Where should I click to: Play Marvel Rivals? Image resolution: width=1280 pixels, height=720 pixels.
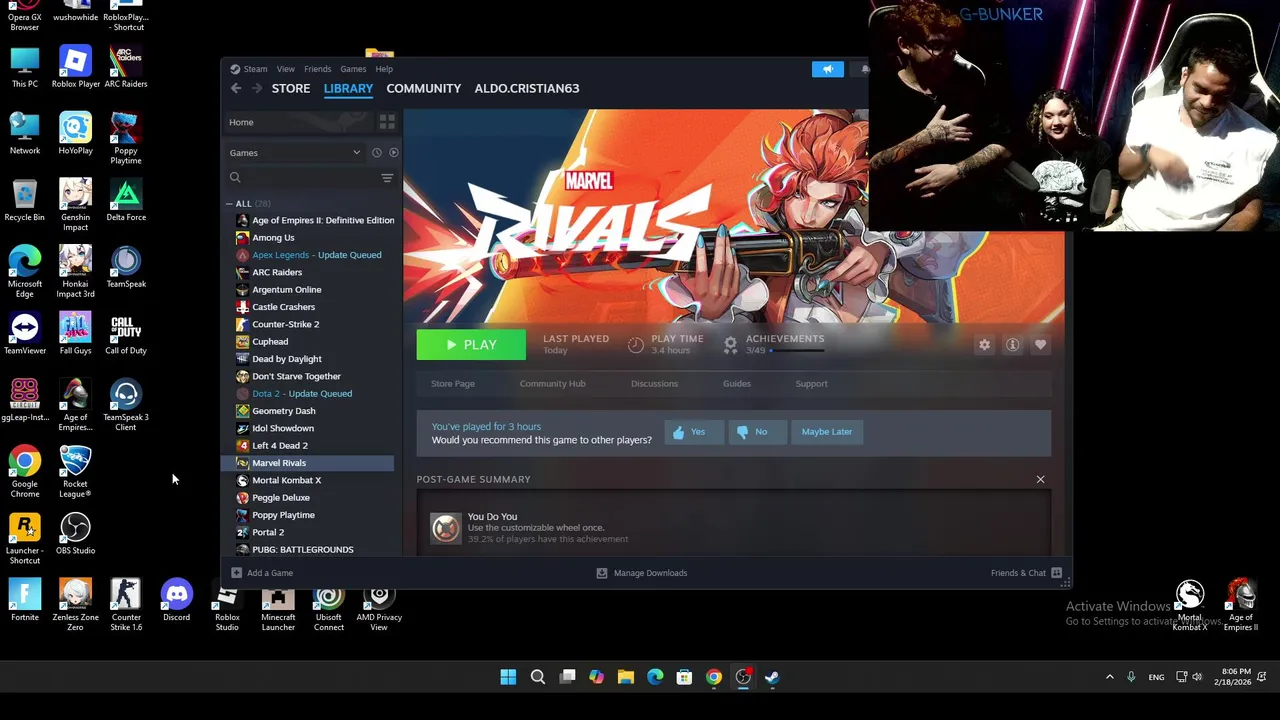click(x=471, y=345)
